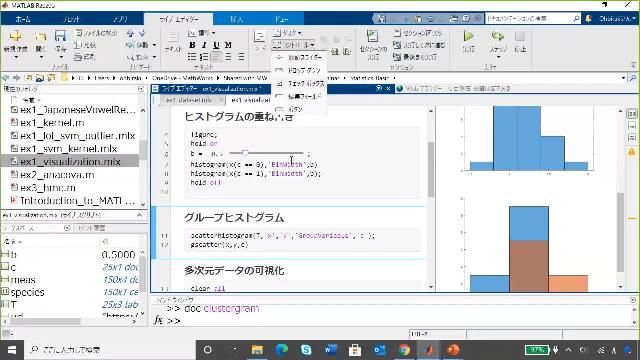Click the output inline view icon
The image size is (640, 360).
631,125
